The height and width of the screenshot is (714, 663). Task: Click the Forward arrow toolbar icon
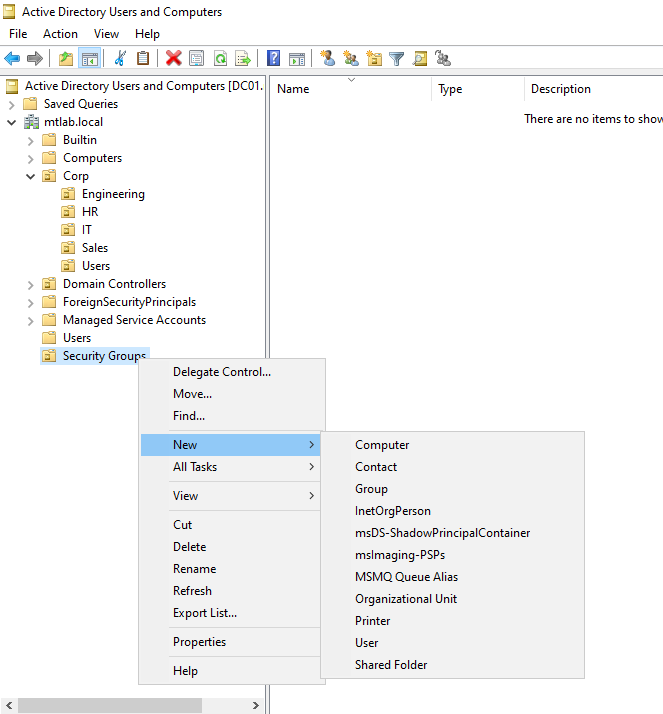(x=35, y=58)
